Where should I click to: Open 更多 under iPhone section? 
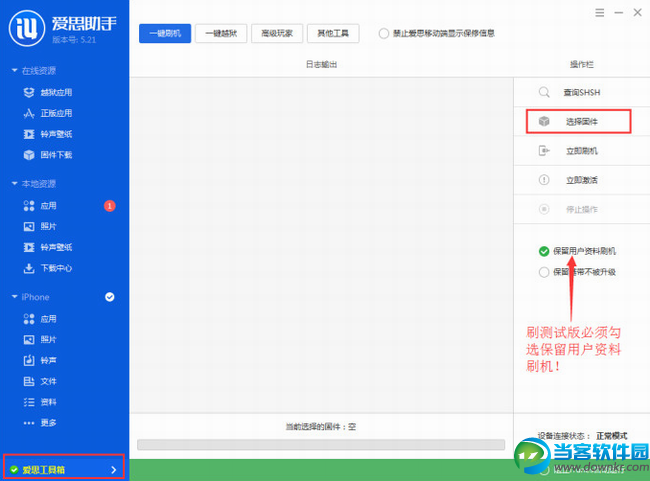(40, 423)
